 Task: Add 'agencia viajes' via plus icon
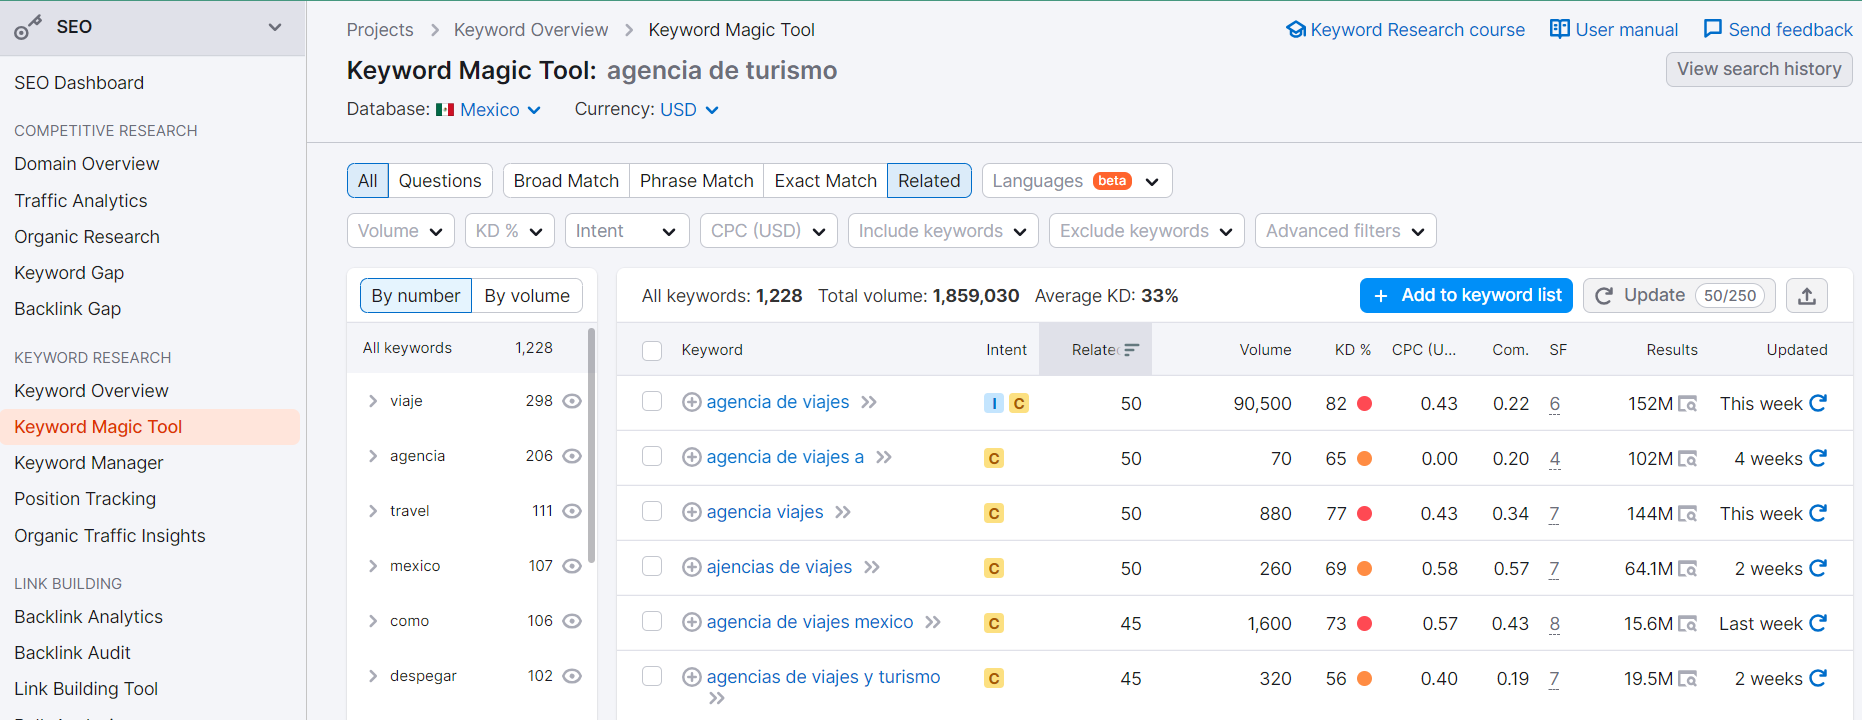coord(691,512)
